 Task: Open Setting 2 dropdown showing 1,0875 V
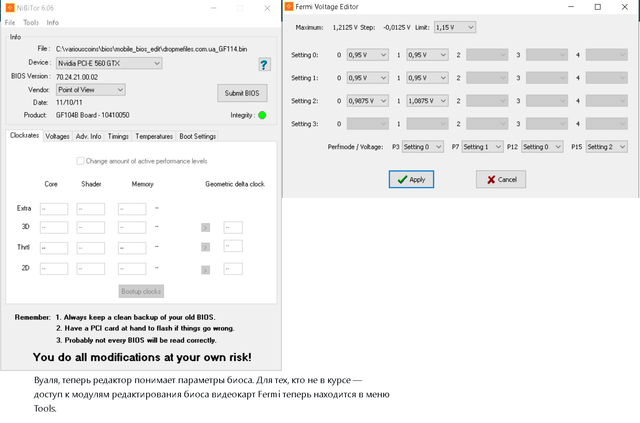427,101
